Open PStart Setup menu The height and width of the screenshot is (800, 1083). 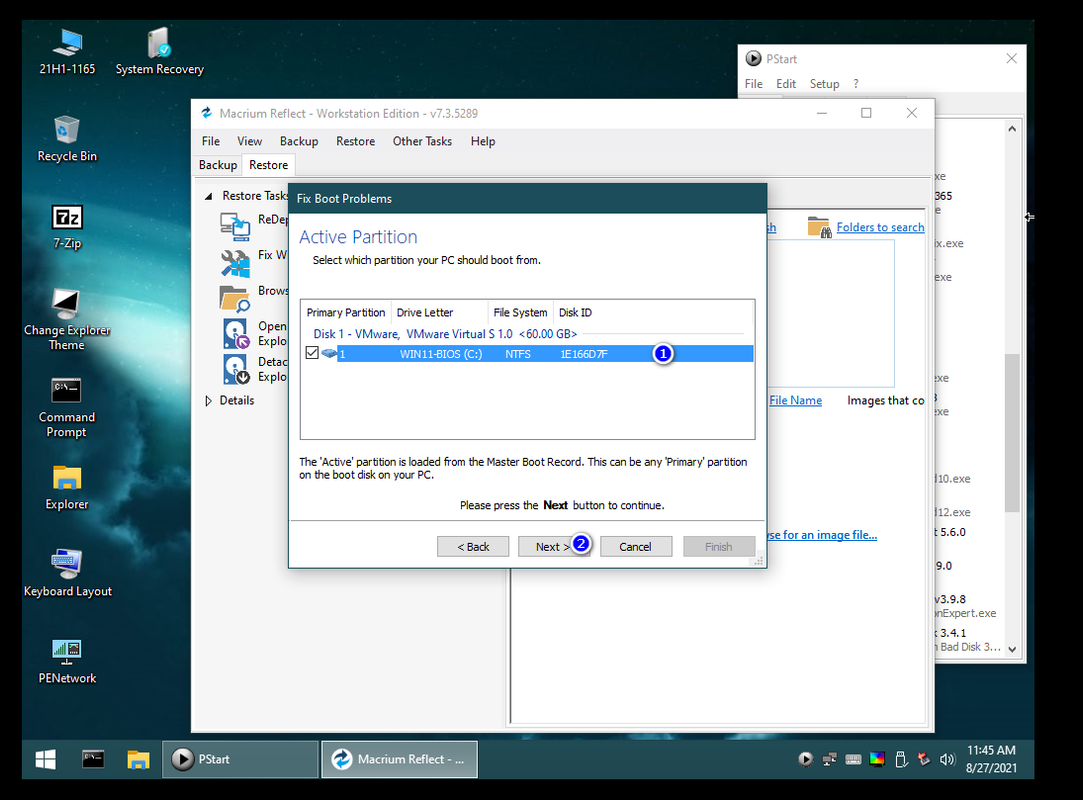point(824,84)
